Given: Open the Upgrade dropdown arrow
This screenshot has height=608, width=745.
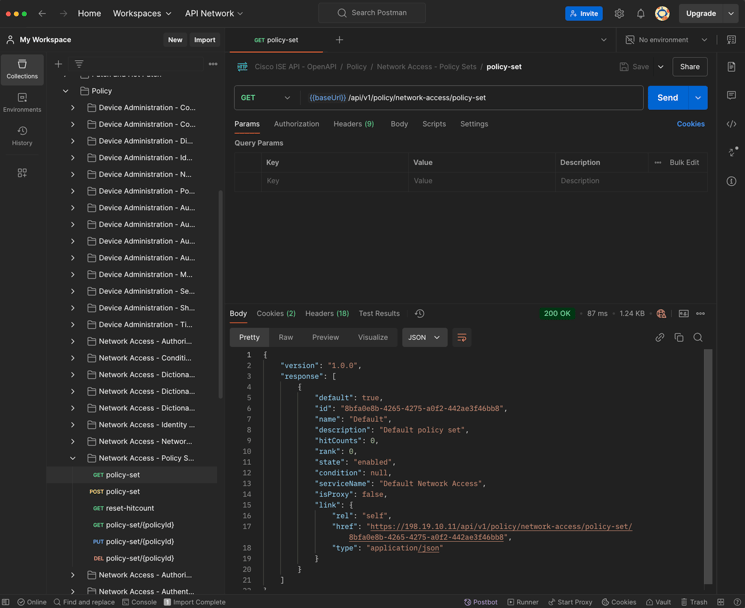Looking at the screenshot, I should click(731, 13).
